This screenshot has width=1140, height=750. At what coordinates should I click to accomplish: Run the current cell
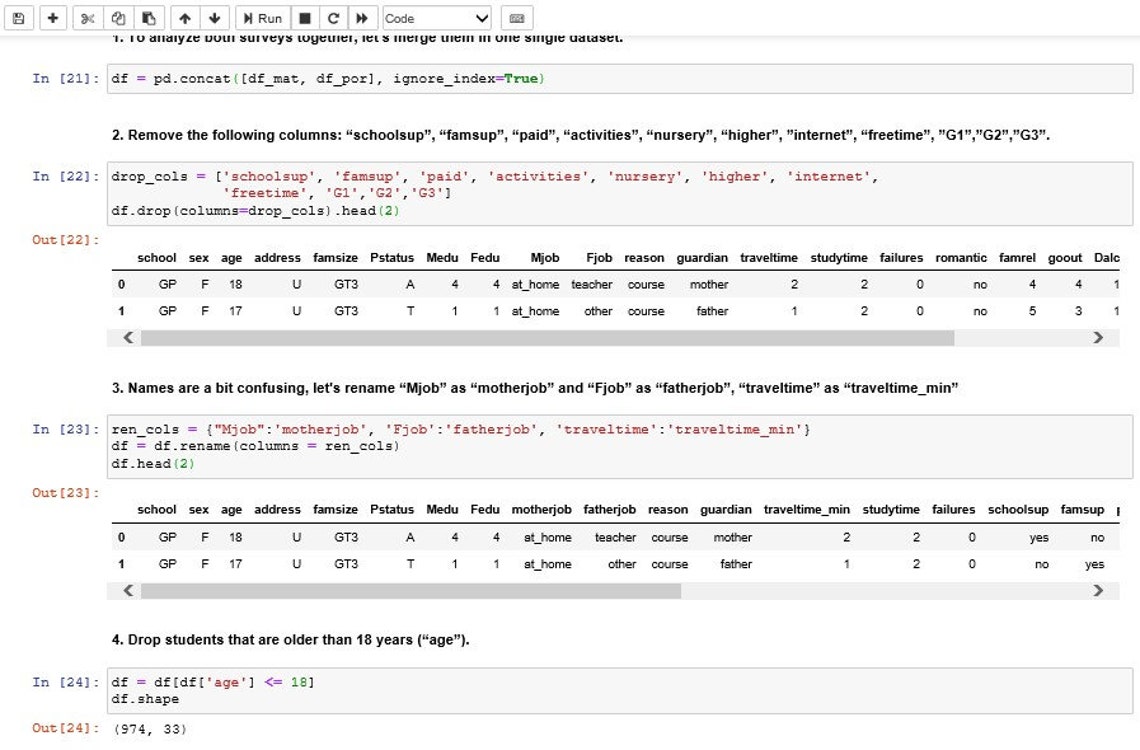pos(260,17)
